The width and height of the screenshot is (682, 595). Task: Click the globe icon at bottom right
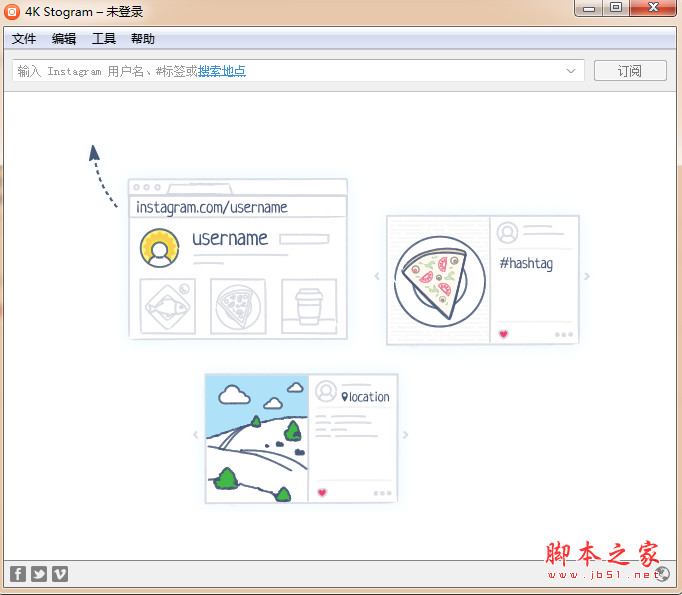point(662,574)
